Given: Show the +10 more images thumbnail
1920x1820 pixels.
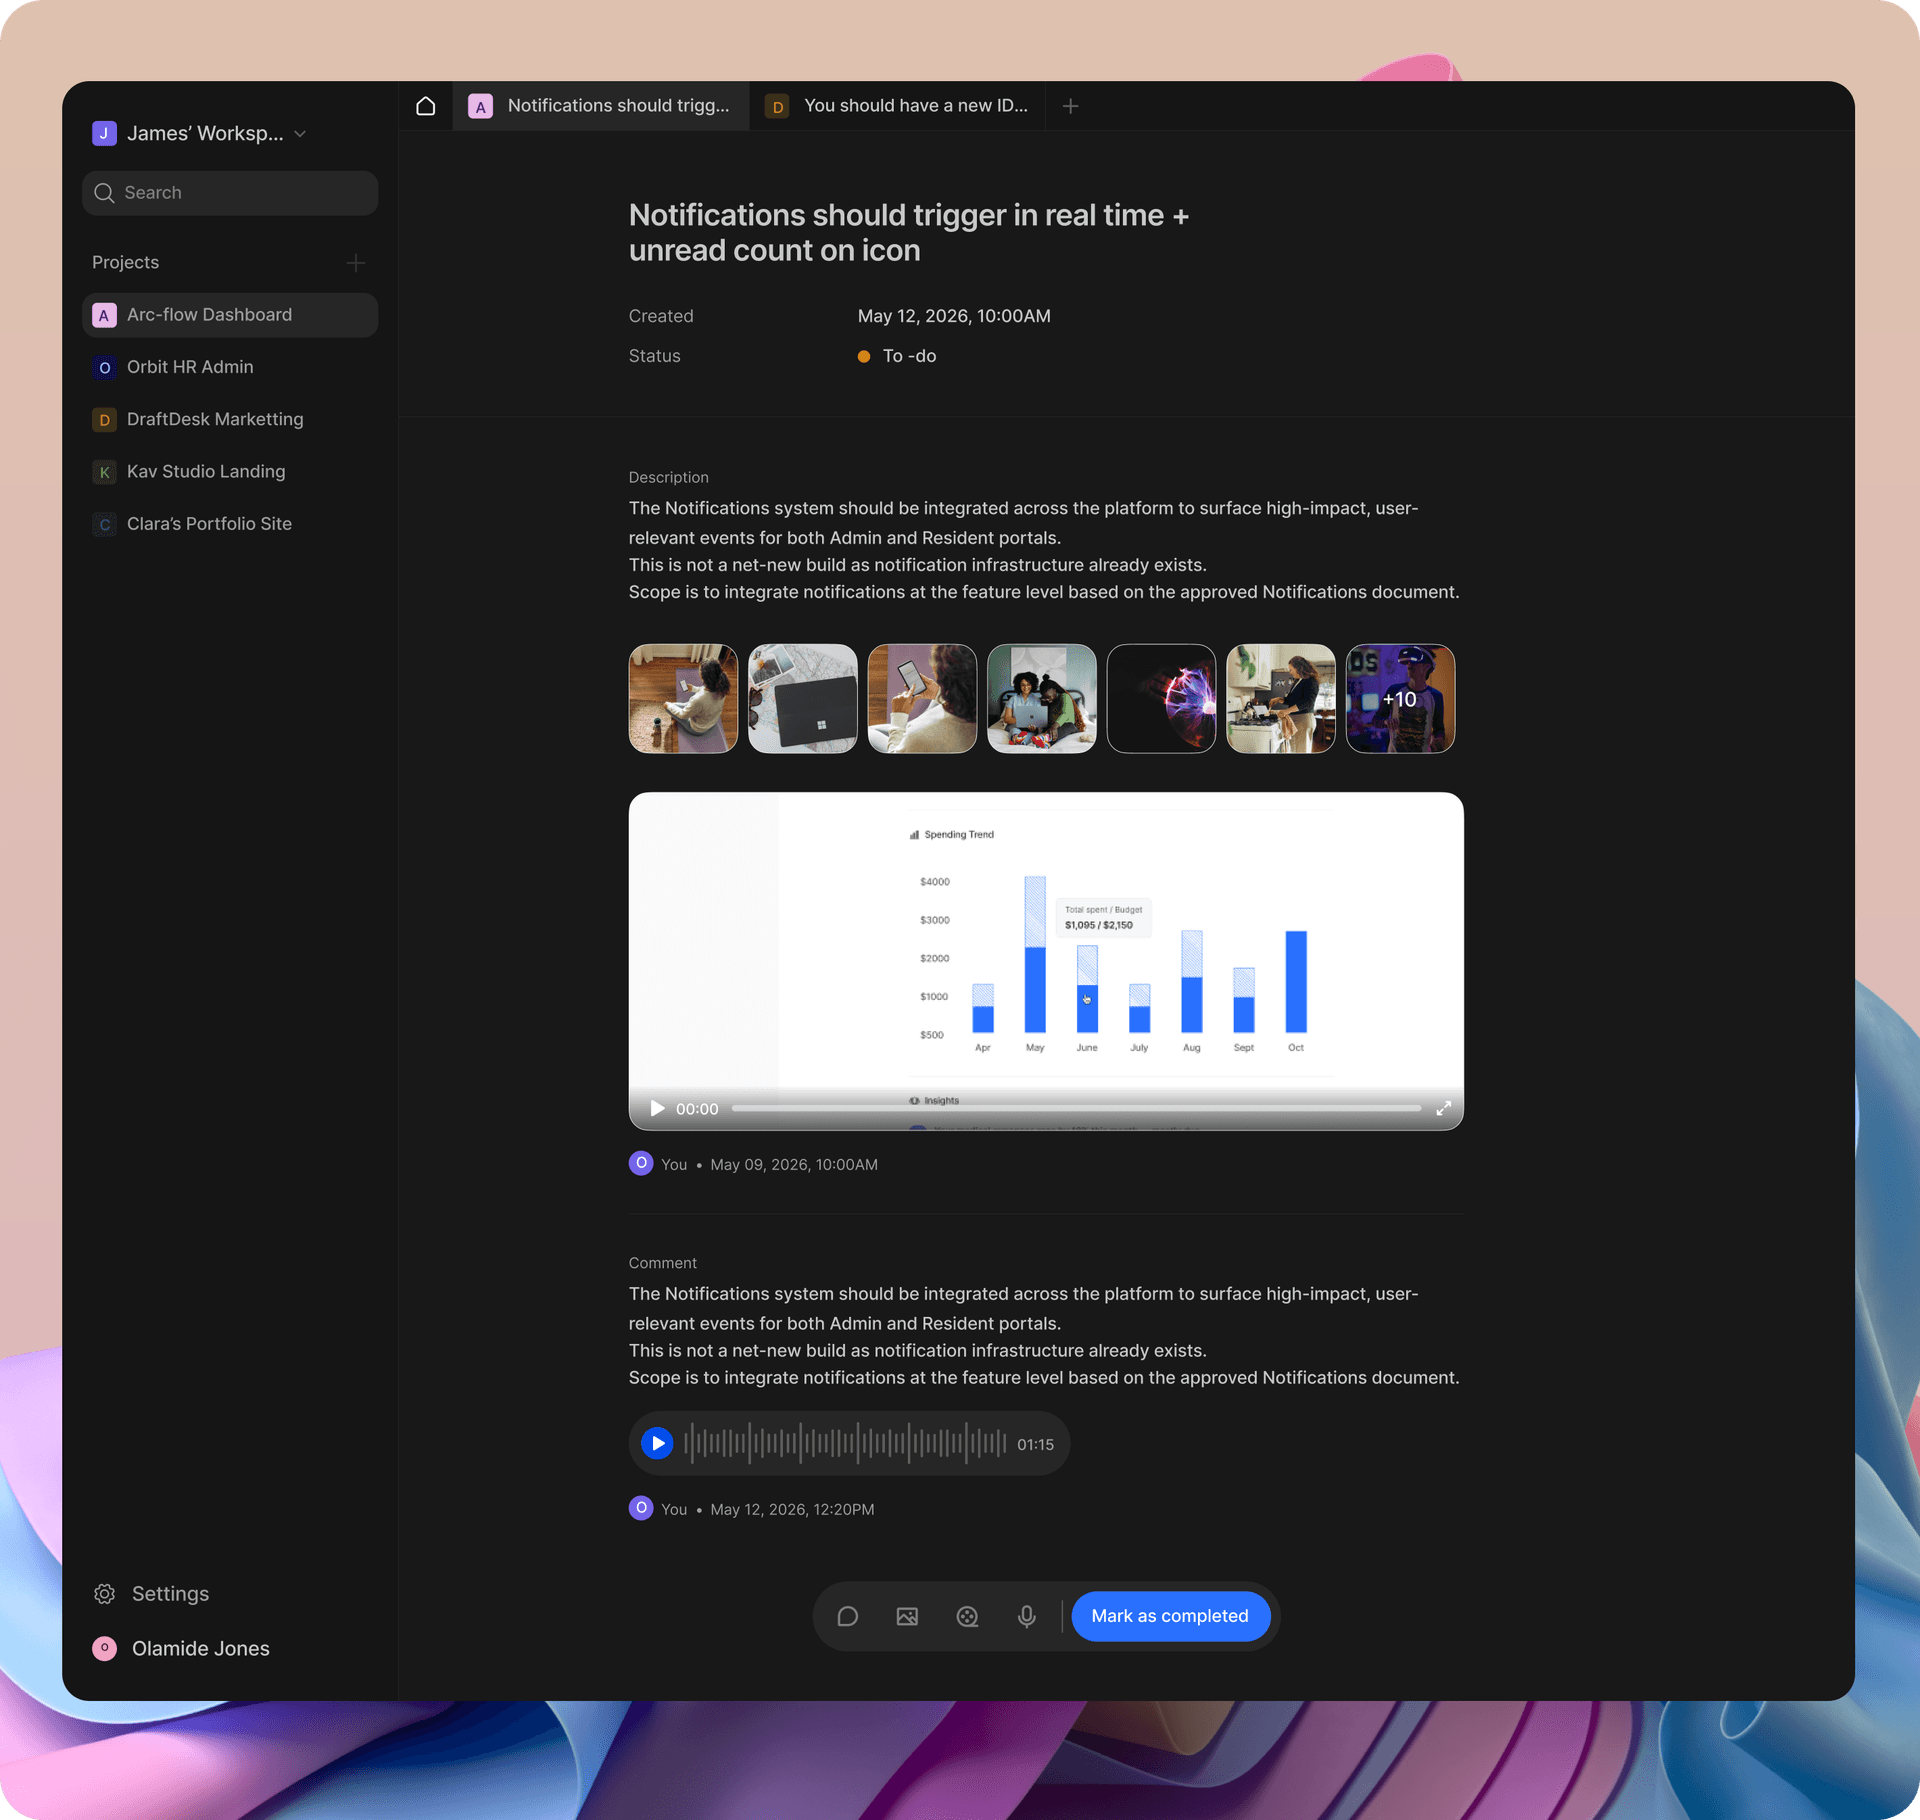Looking at the screenshot, I should point(1400,699).
